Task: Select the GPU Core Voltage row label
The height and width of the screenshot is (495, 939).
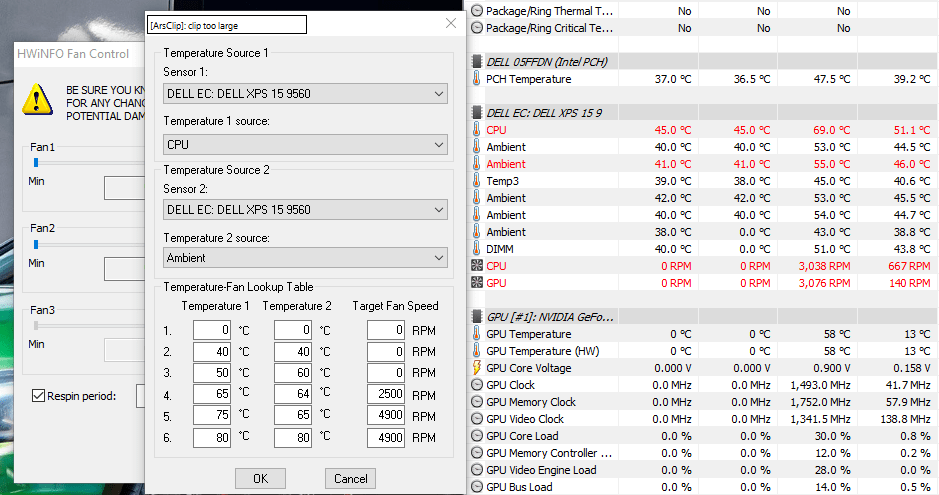Action: point(528,368)
